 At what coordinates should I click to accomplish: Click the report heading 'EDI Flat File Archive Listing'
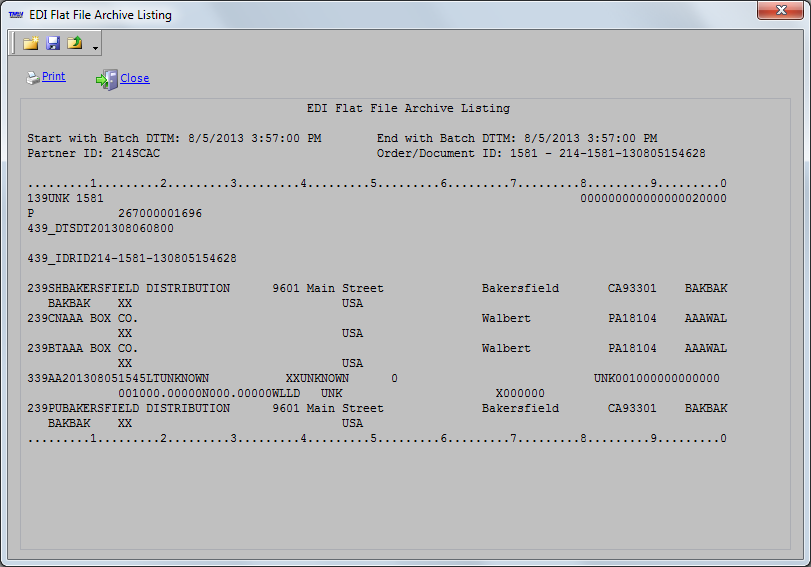(x=408, y=108)
